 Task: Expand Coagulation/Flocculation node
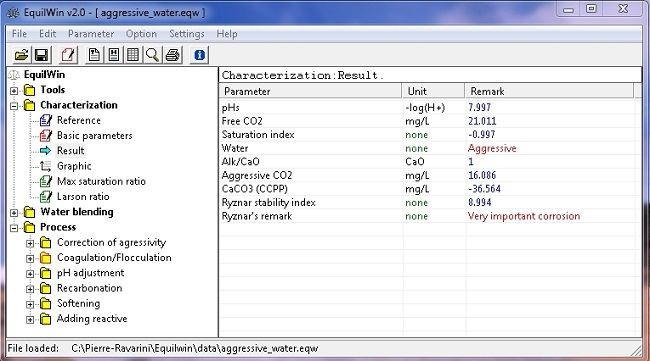click(x=30, y=259)
